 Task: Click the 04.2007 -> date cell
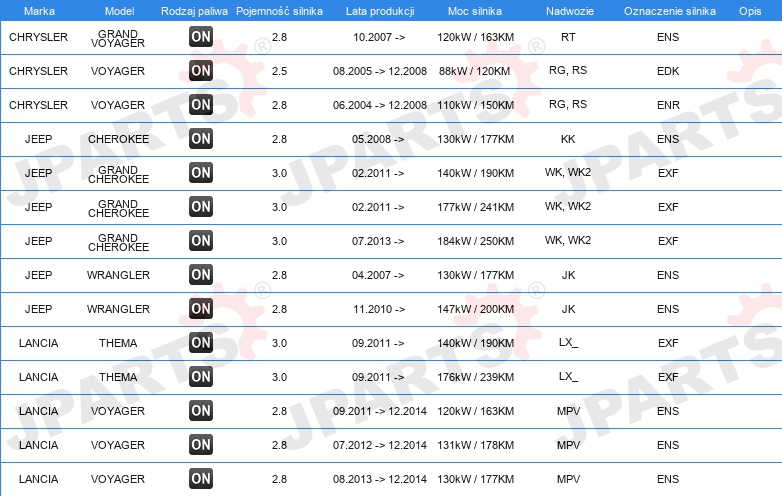pyautogui.click(x=378, y=275)
